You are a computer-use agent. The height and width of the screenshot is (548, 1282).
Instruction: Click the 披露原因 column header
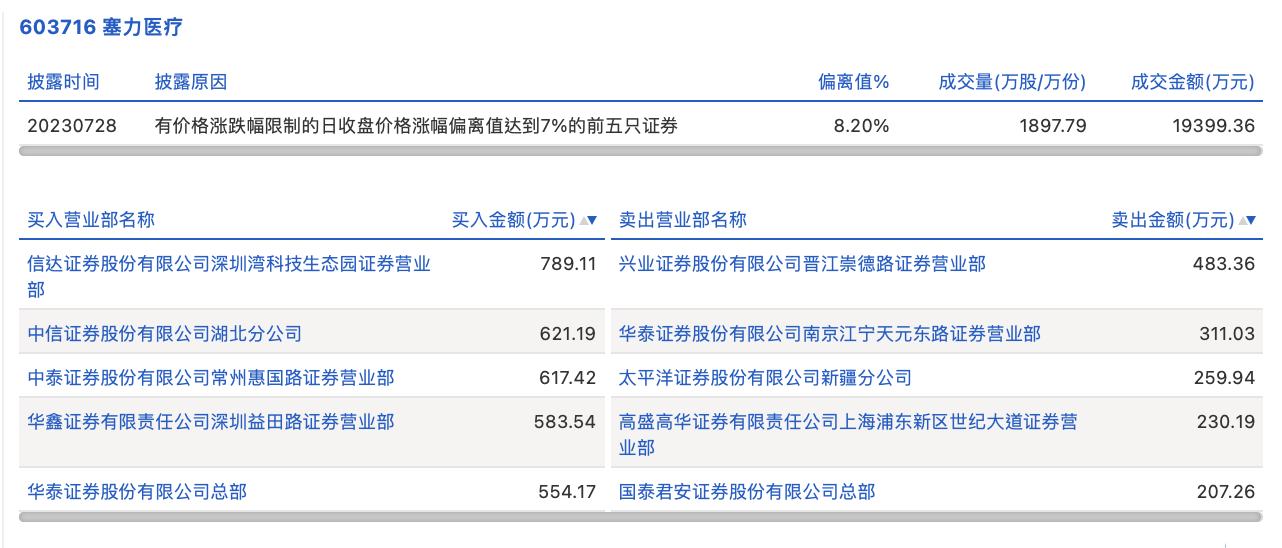(x=190, y=82)
